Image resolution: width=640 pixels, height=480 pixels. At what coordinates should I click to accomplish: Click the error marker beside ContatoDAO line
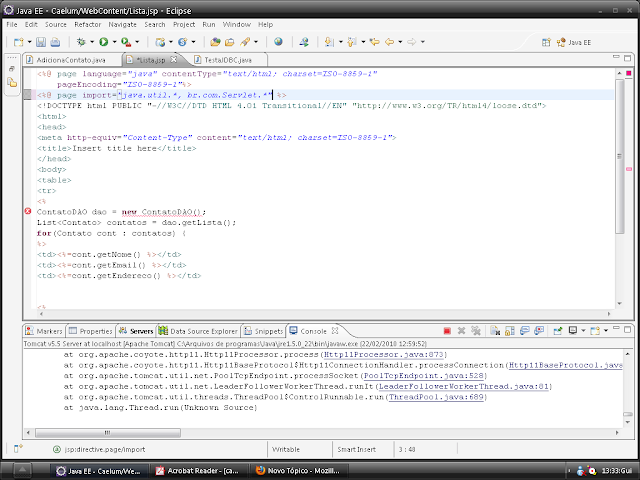coord(28,211)
